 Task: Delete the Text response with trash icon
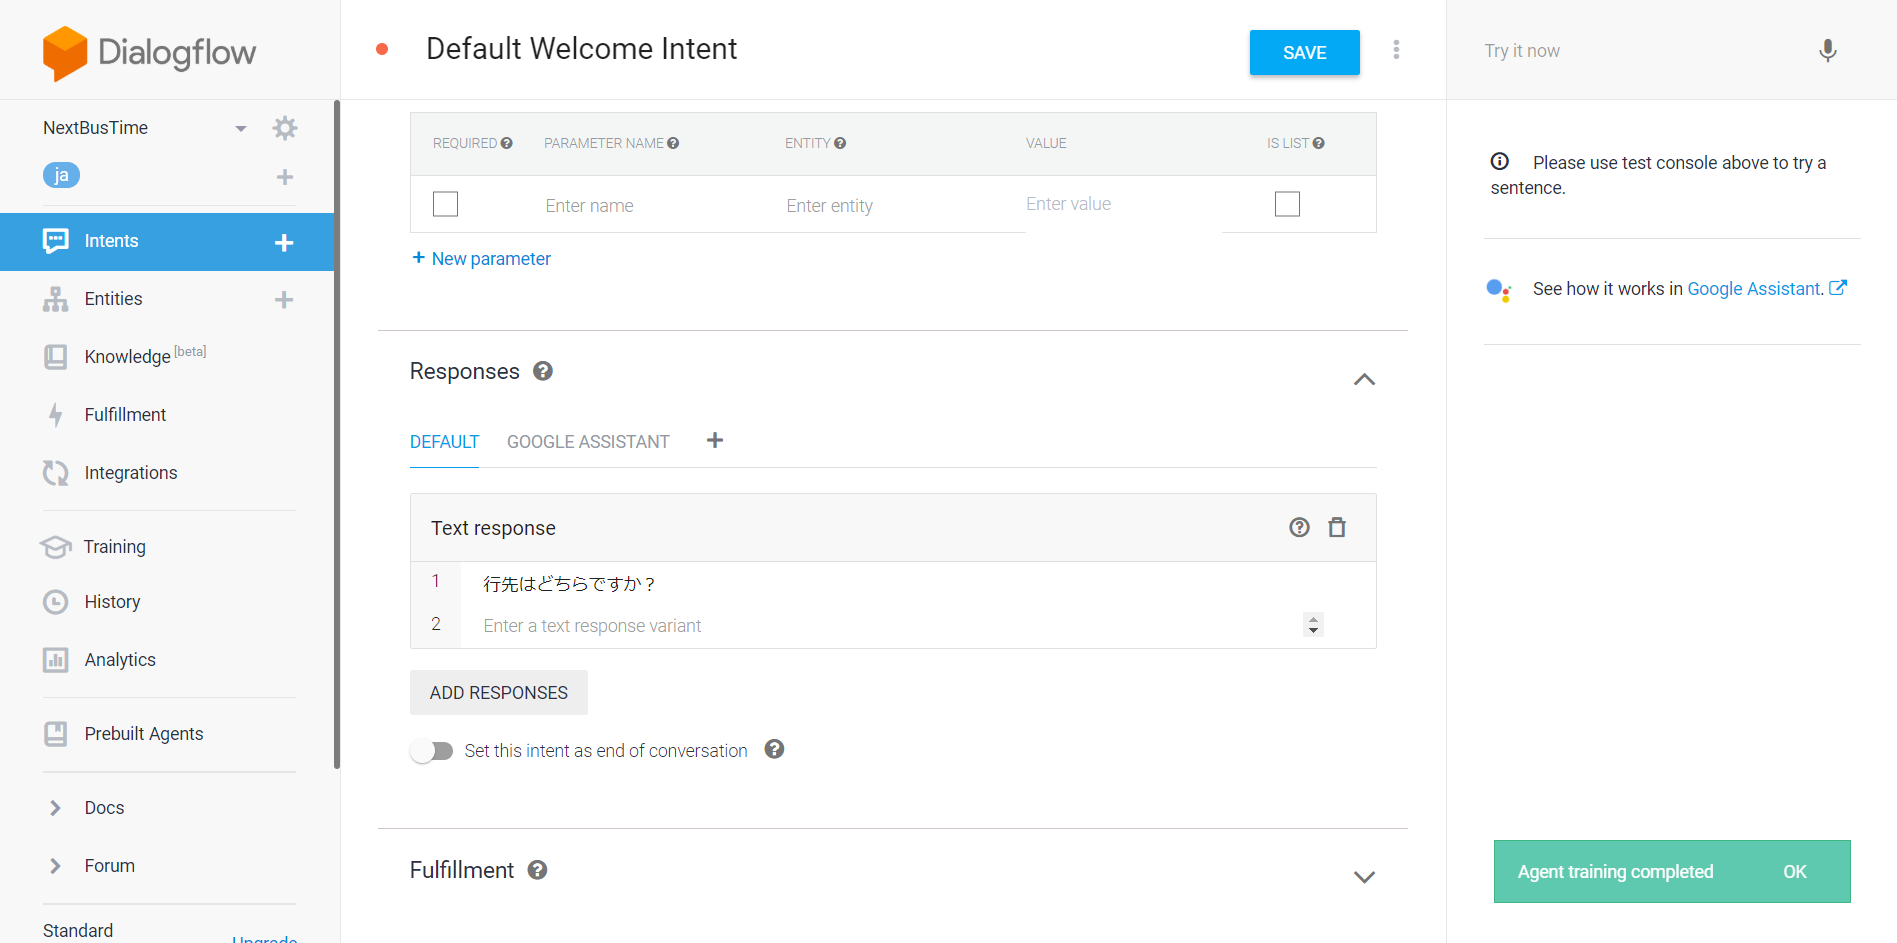coord(1337,527)
